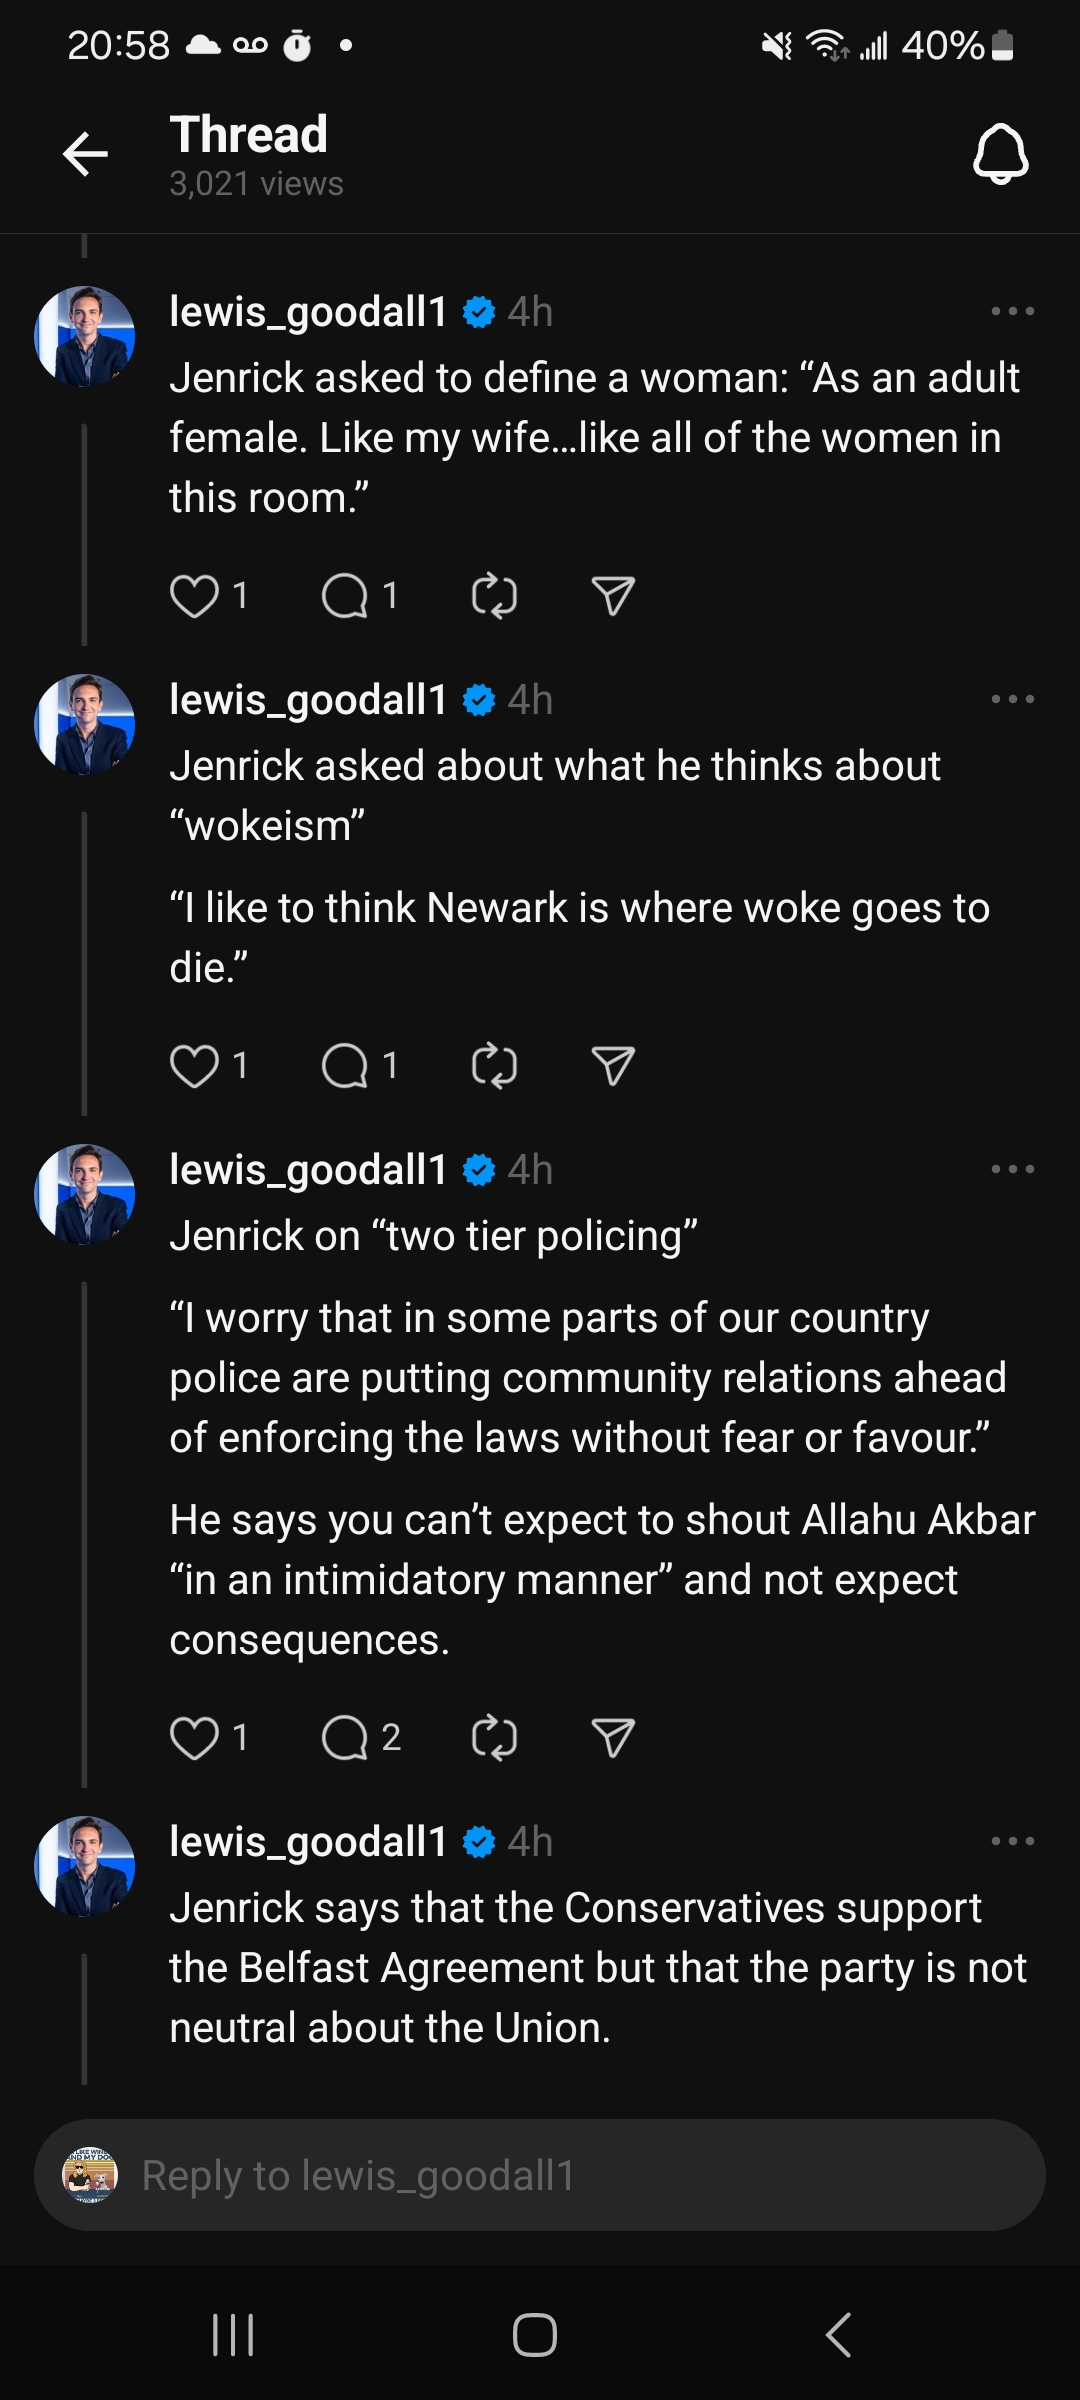Open replies on the wokeism post
This screenshot has width=1080, height=2400.
click(x=349, y=1065)
